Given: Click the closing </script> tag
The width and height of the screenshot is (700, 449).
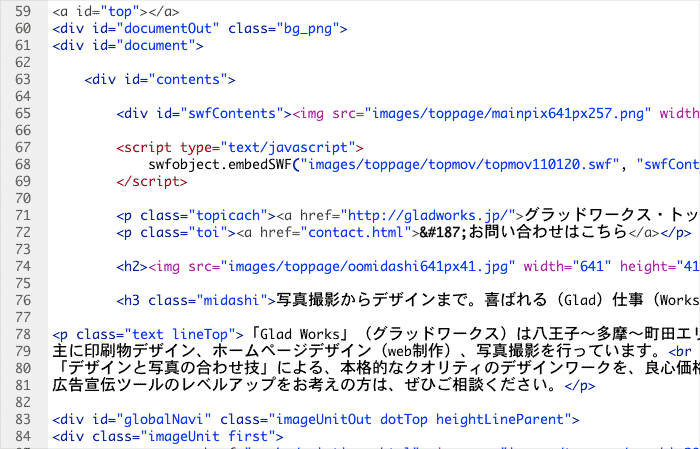Looking at the screenshot, I should (x=152, y=181).
